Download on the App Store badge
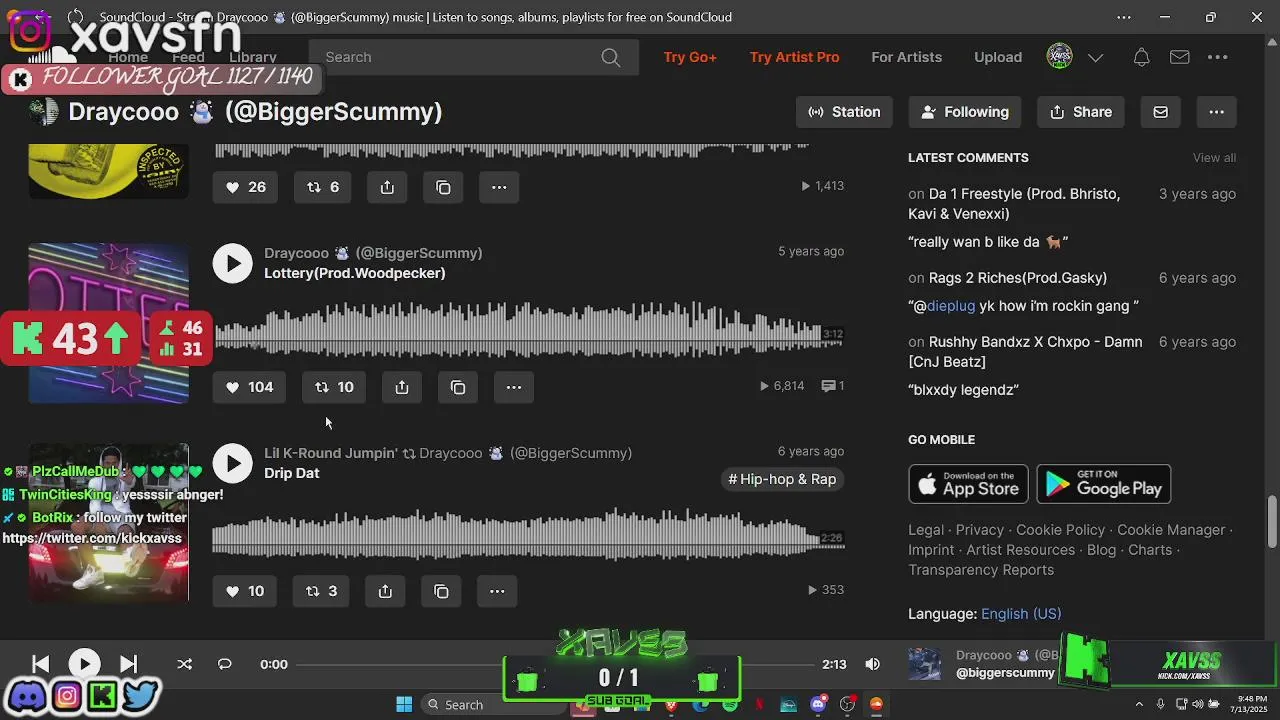 point(968,484)
